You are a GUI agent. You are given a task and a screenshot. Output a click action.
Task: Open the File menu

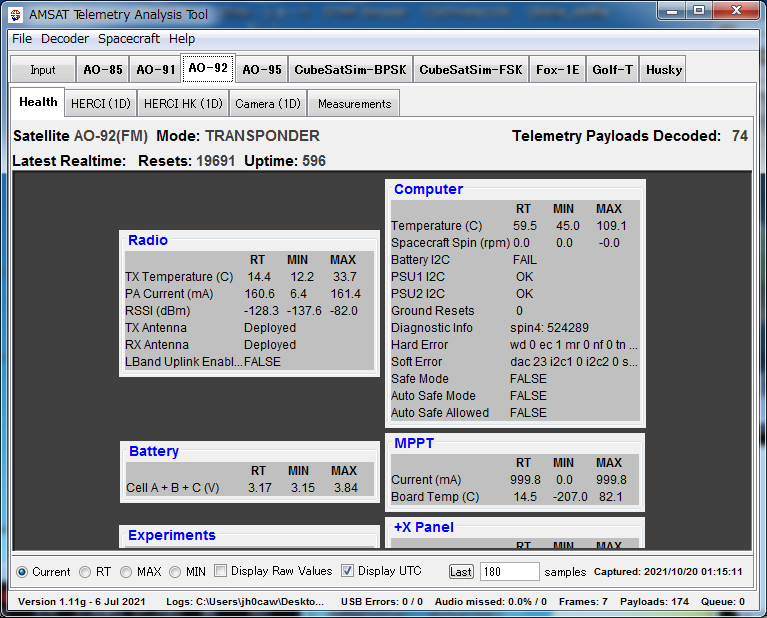22,39
